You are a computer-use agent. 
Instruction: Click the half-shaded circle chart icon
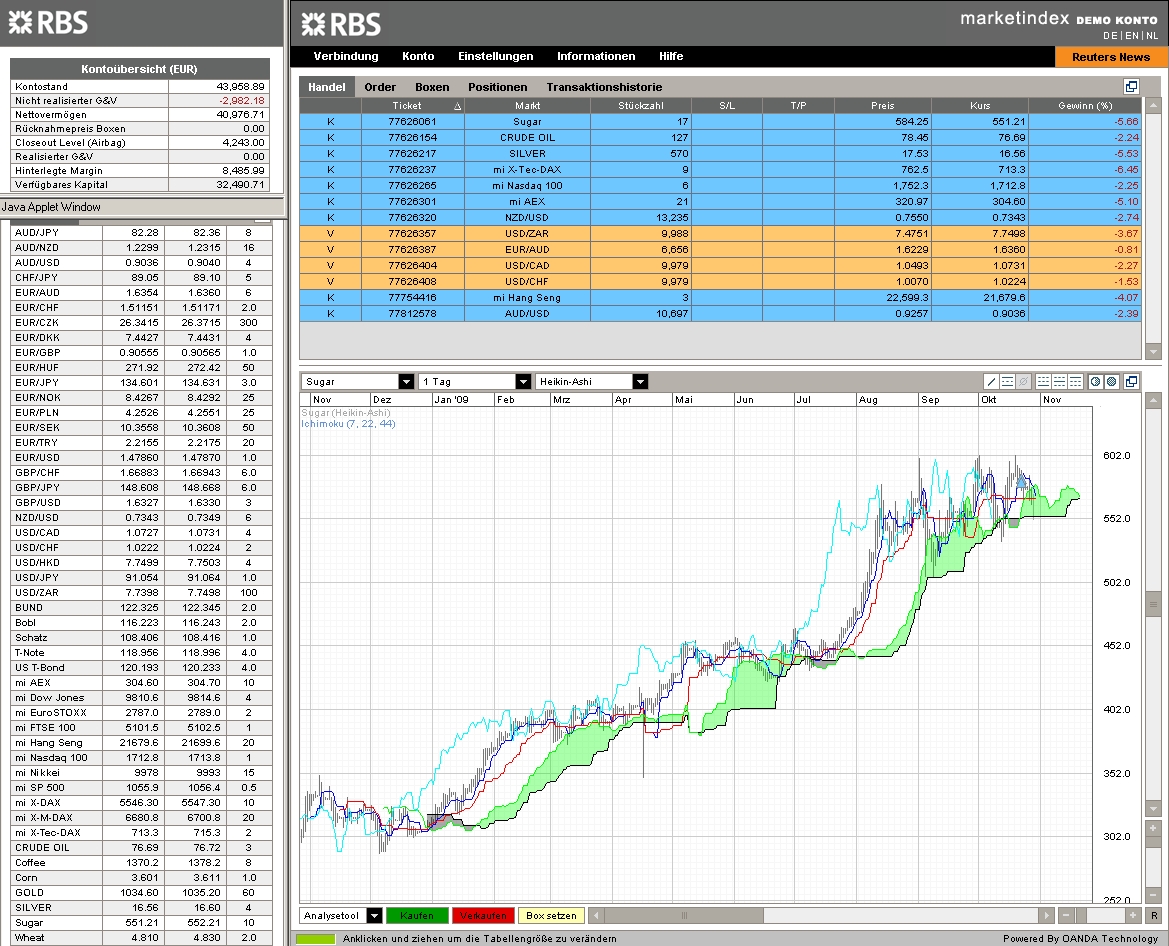pyautogui.click(x=1095, y=381)
